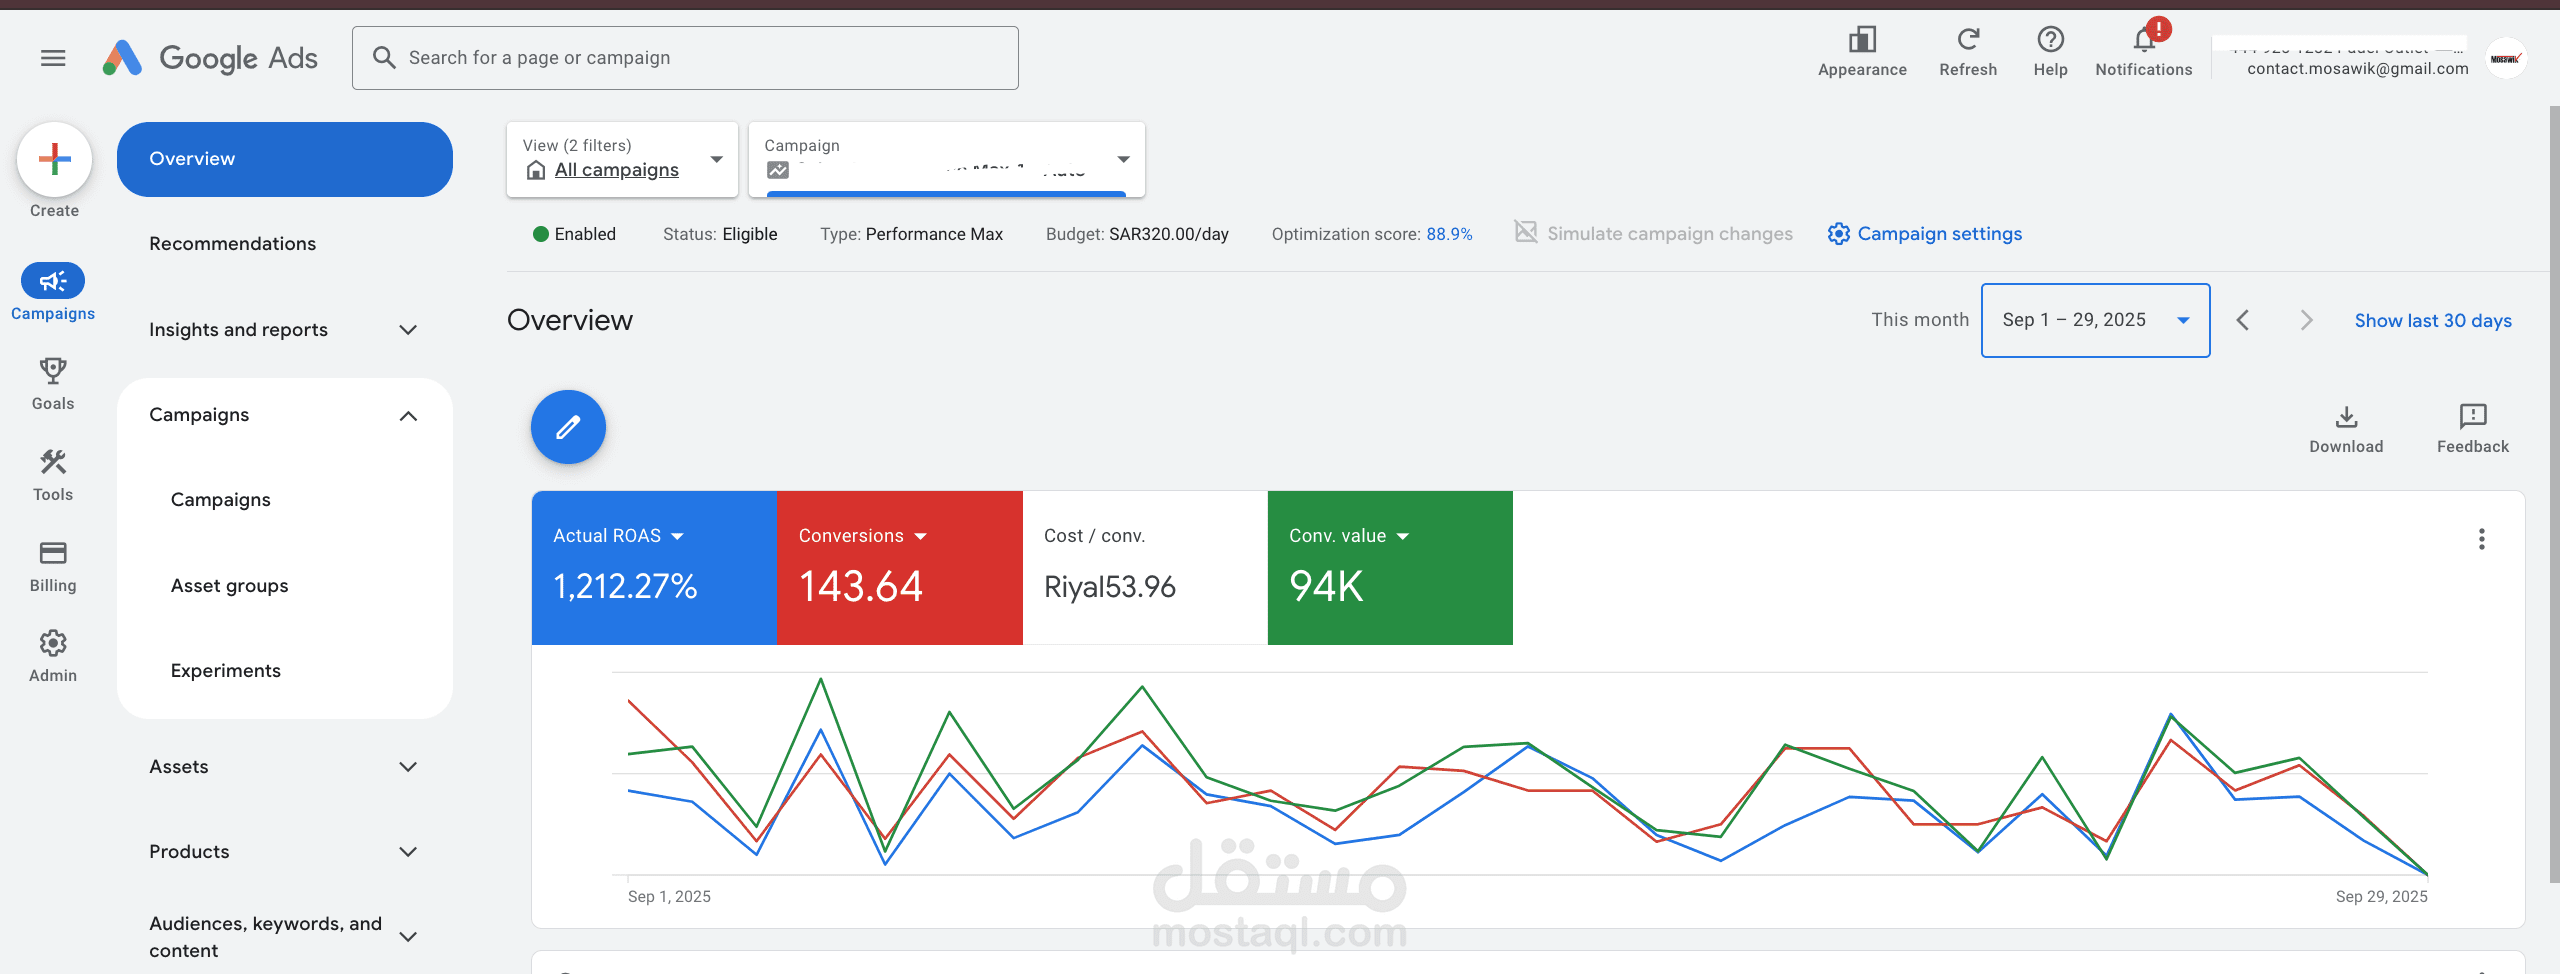
Task: Collapse the Campaigns section in navigation panel
Action: 407,415
